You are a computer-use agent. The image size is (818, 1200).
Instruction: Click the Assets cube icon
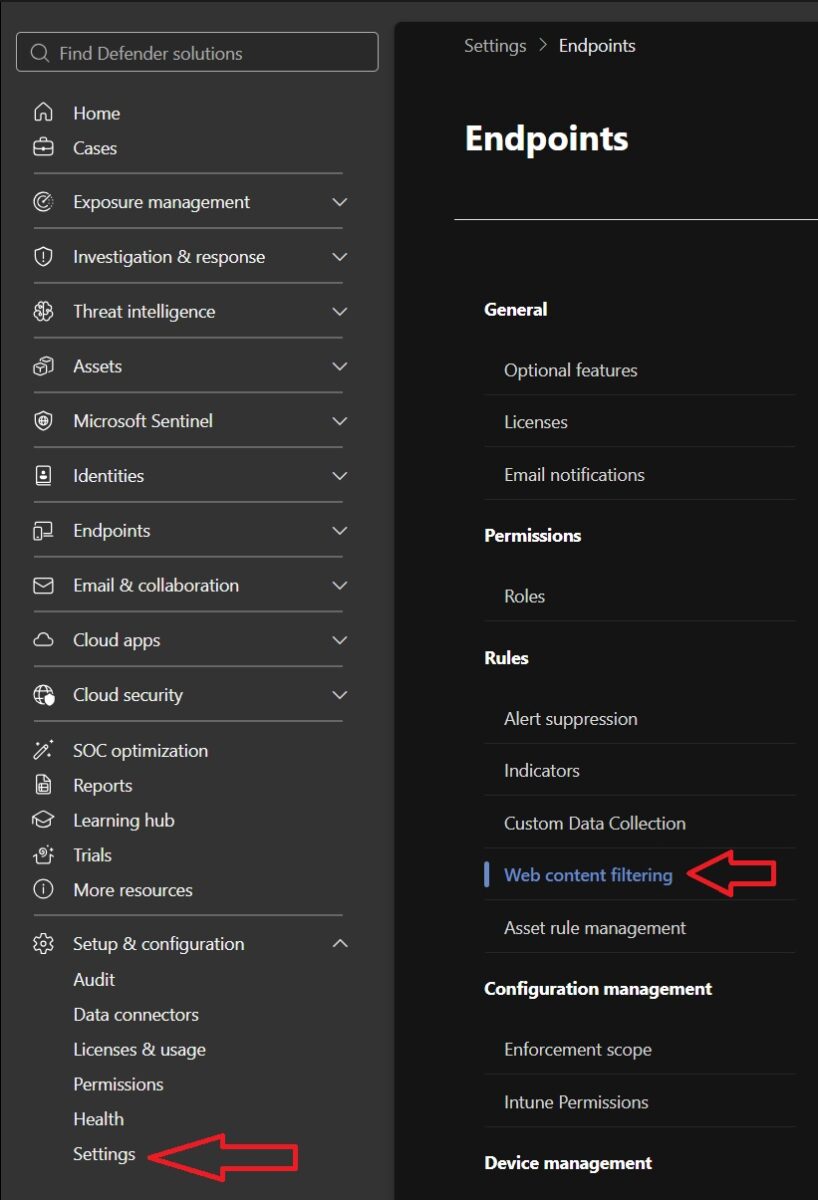pyautogui.click(x=43, y=366)
